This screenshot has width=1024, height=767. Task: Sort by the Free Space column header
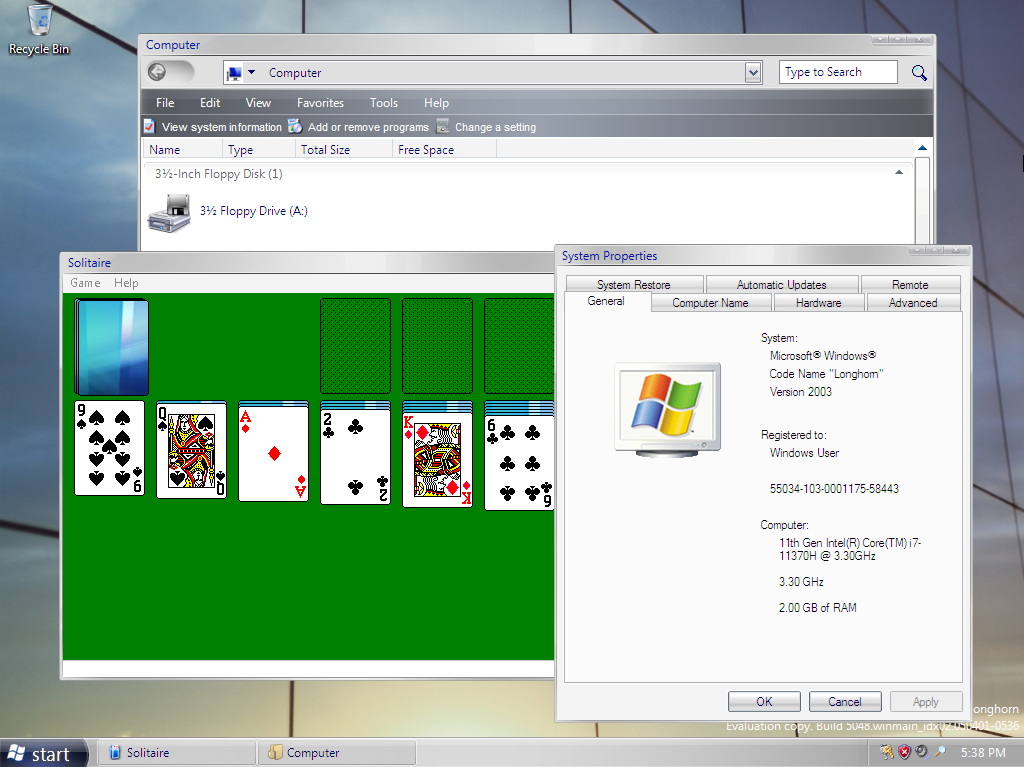pyautogui.click(x=445, y=150)
